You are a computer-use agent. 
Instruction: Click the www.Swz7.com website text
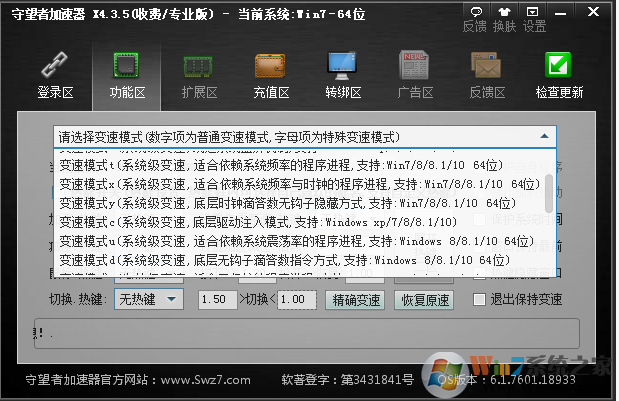click(x=205, y=380)
